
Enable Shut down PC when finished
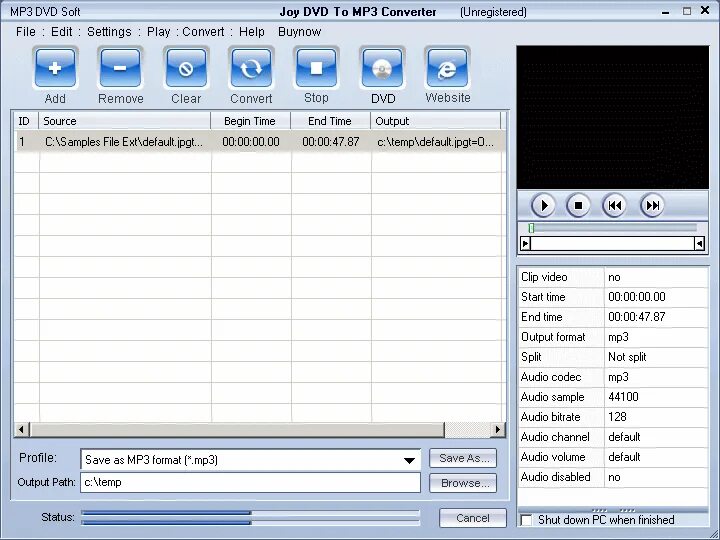click(527, 520)
